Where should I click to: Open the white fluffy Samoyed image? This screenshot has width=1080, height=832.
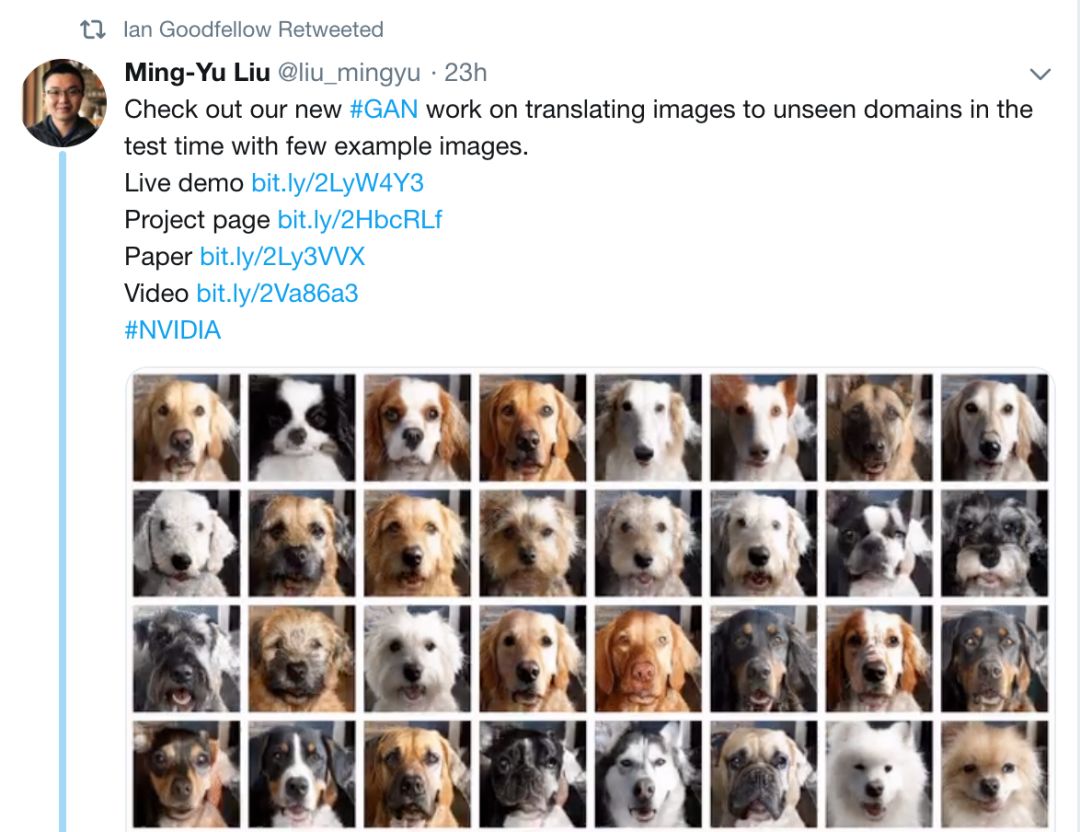(879, 774)
